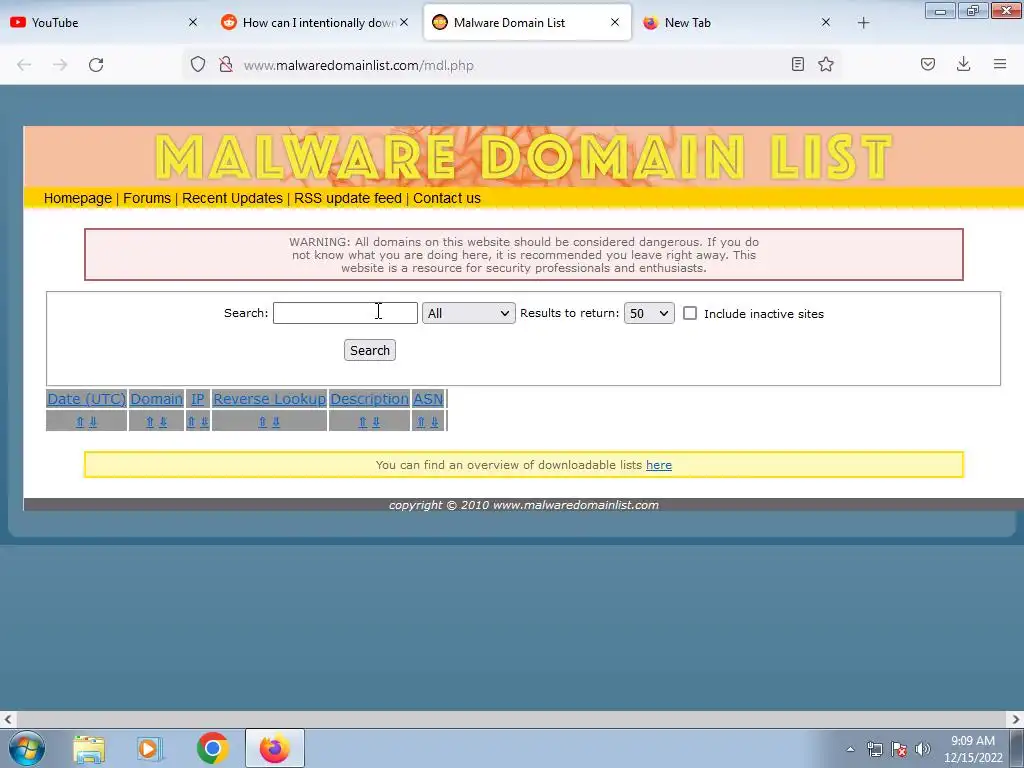Toggle reader view icon in address bar
This screenshot has width=1024, height=768.
[797, 64]
